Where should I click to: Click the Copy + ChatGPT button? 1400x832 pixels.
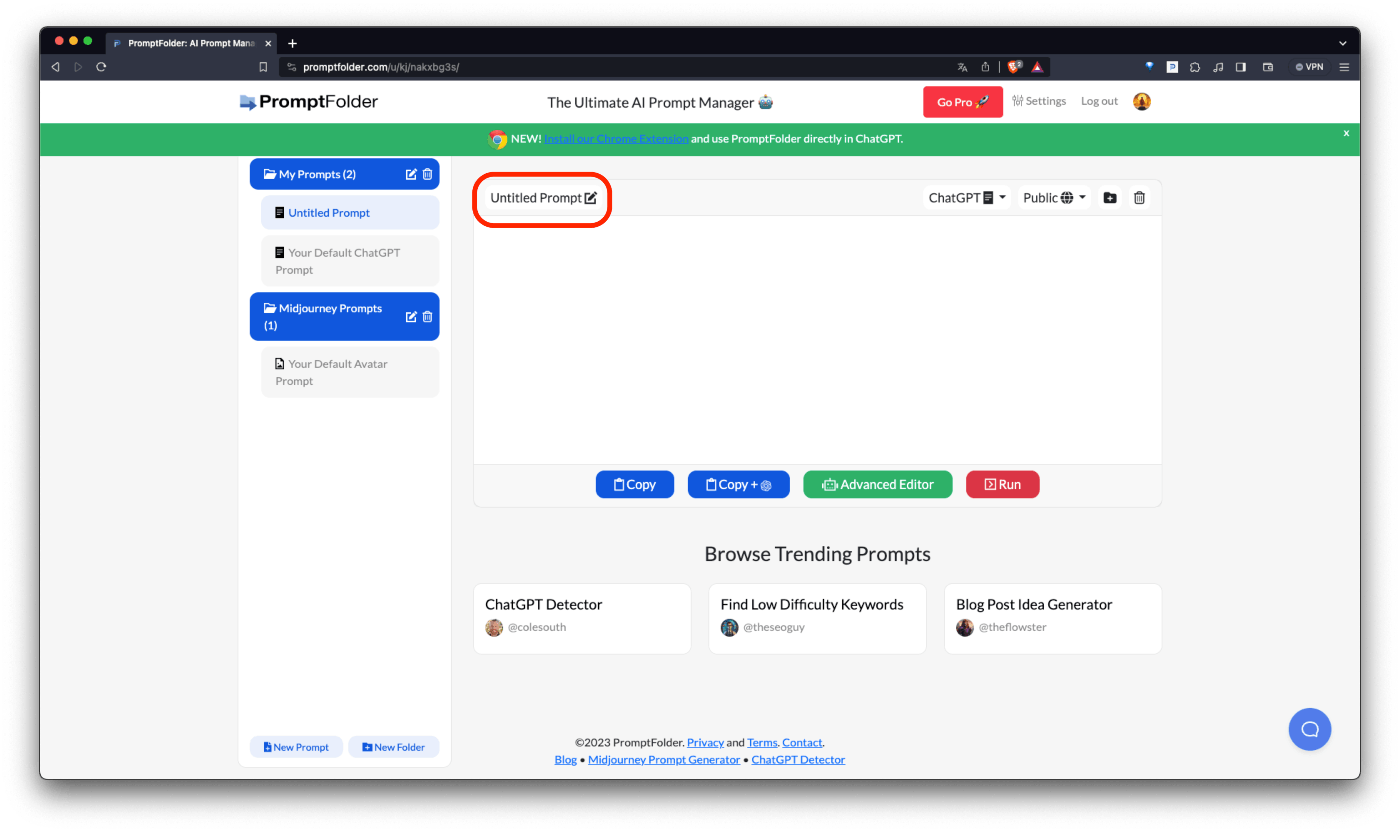[739, 484]
